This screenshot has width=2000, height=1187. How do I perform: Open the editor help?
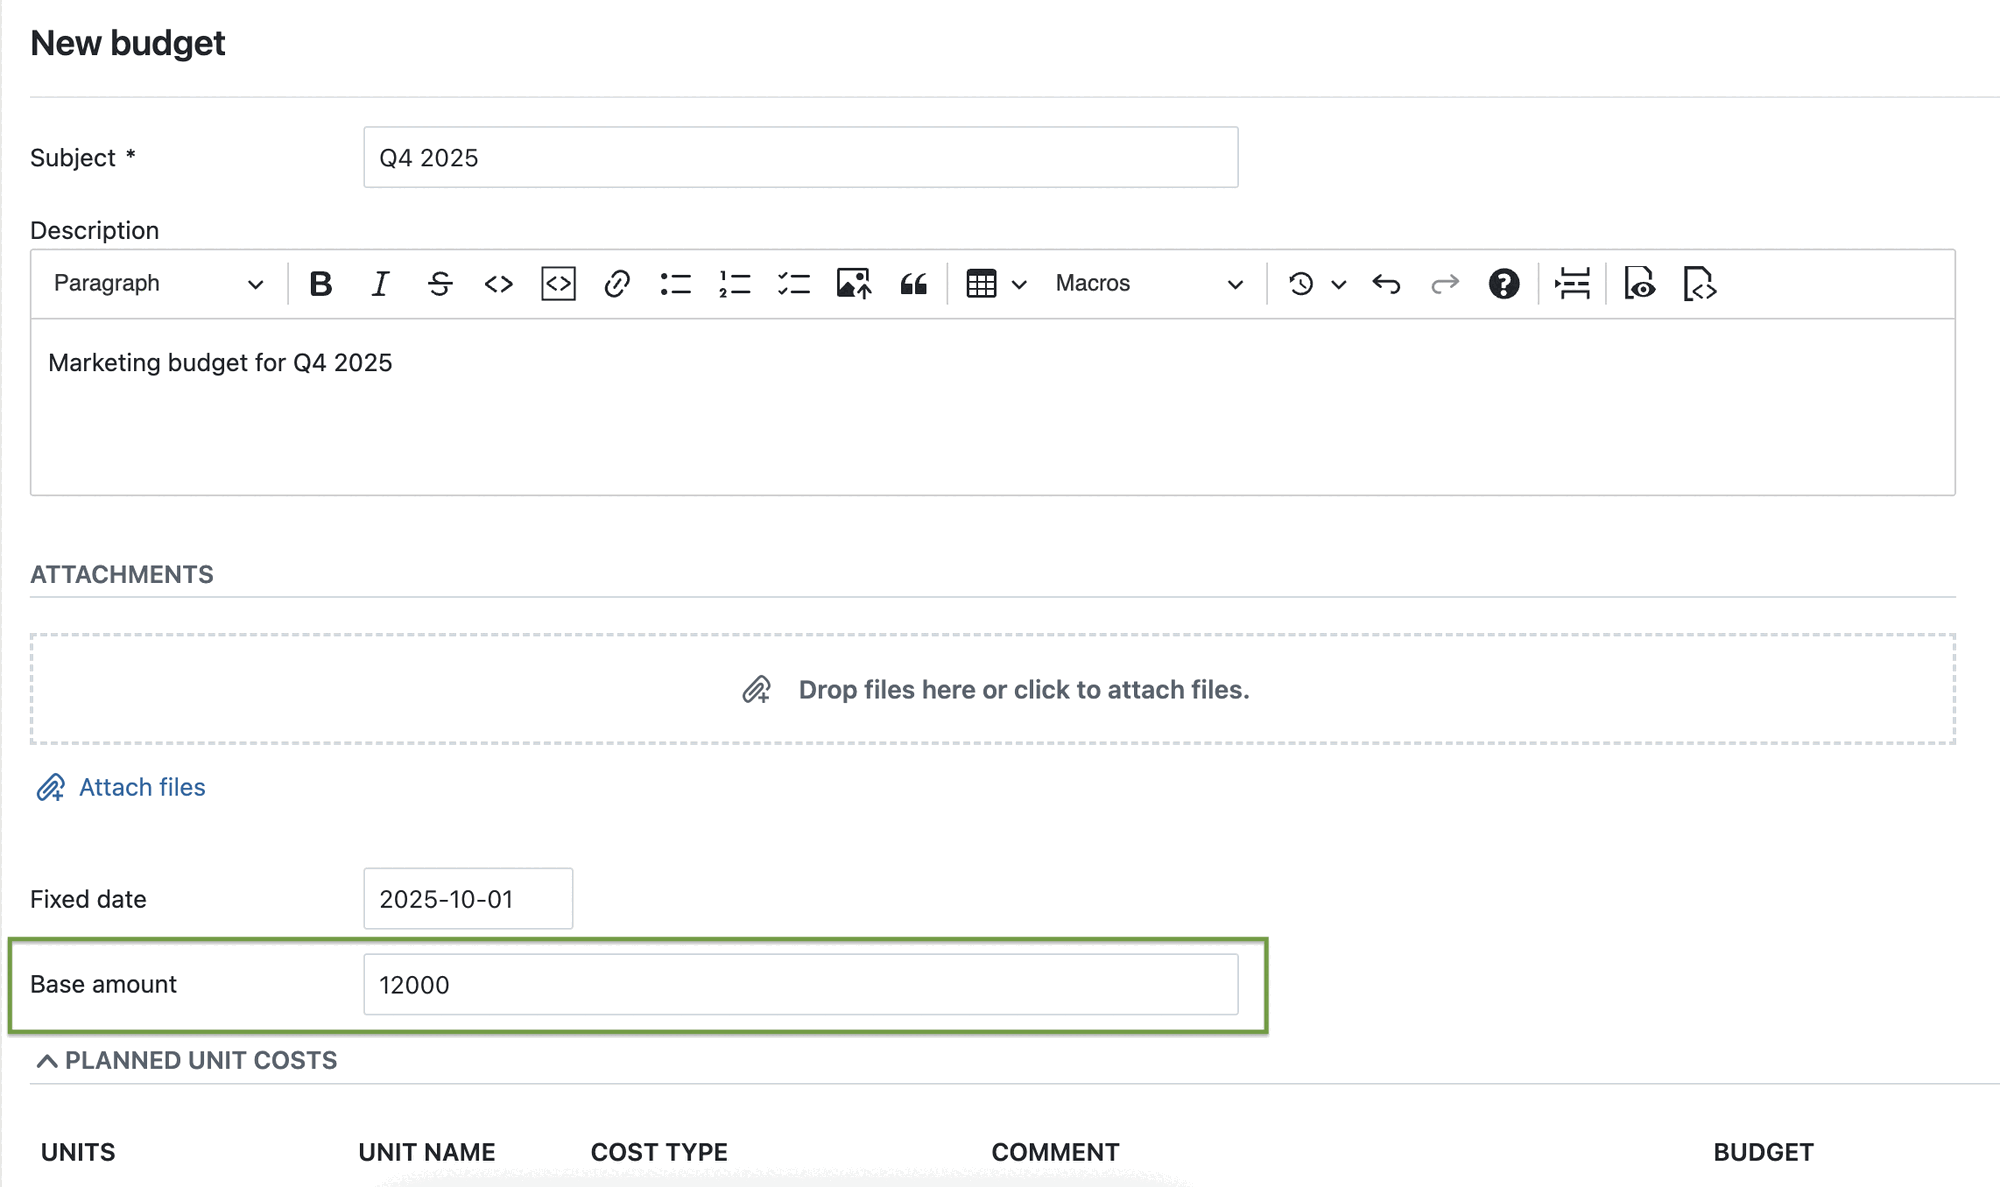(x=1504, y=283)
